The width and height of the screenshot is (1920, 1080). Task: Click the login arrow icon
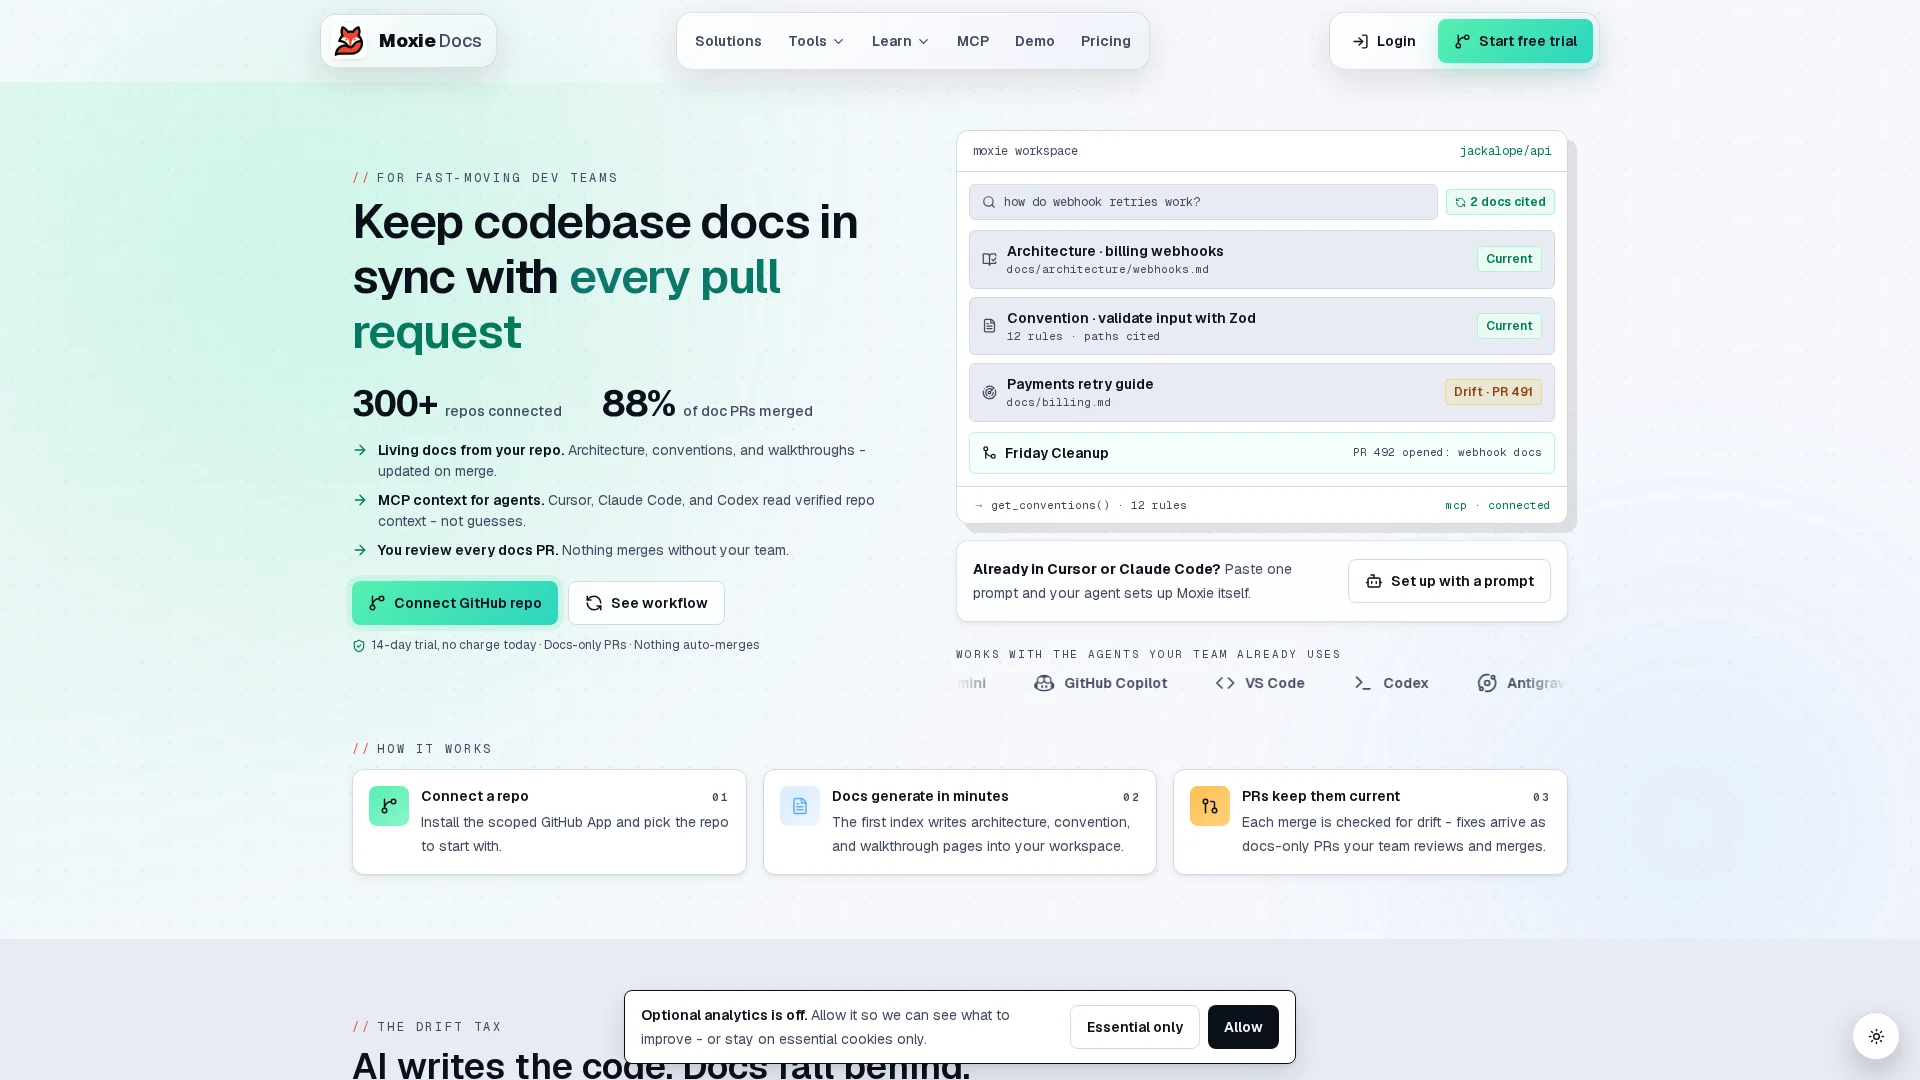click(1360, 41)
